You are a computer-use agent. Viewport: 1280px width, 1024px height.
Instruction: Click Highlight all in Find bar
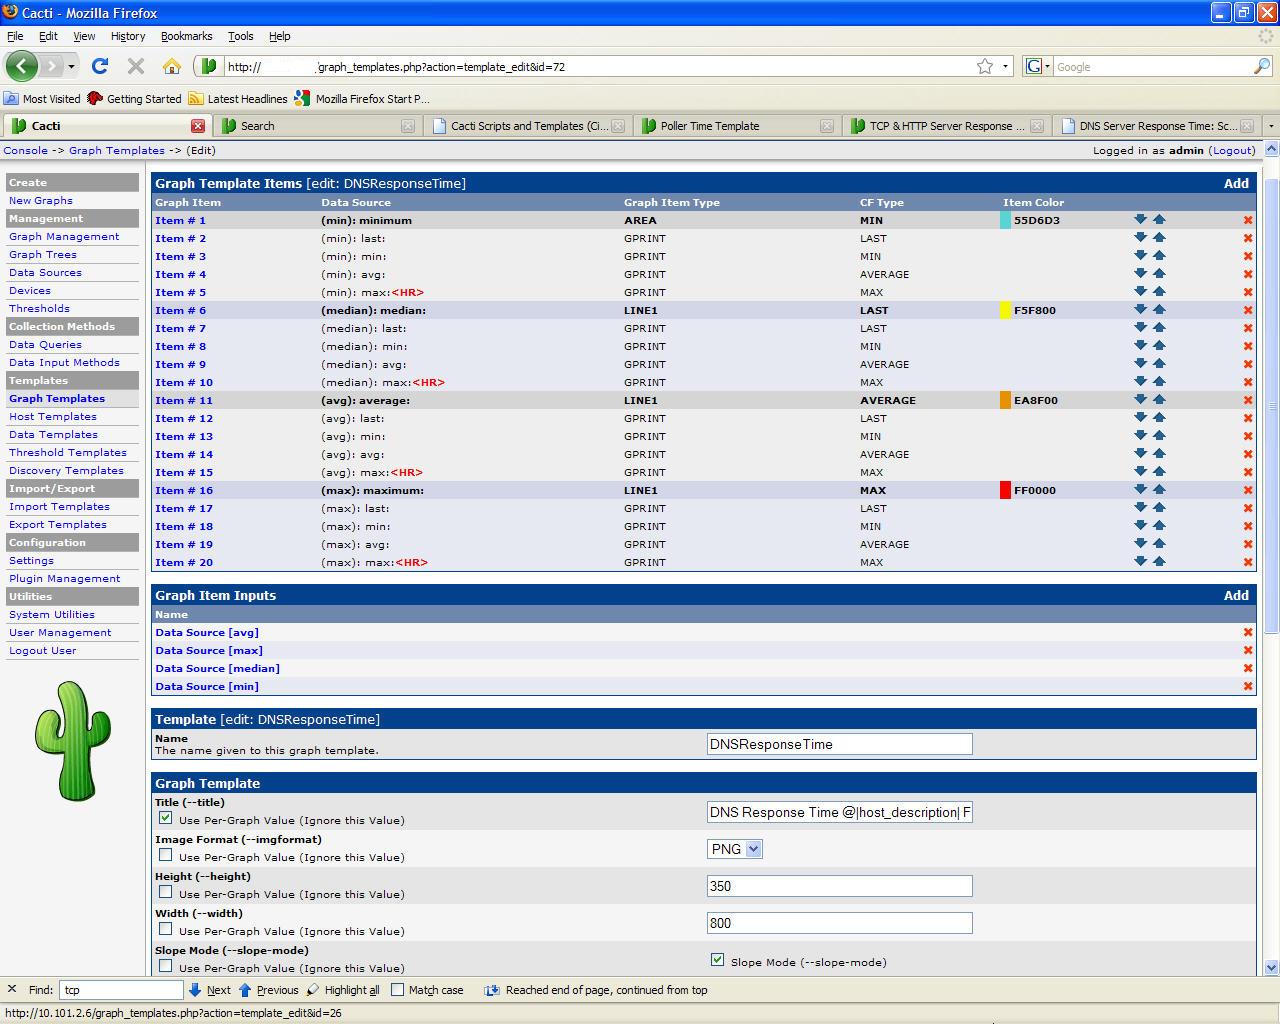343,990
